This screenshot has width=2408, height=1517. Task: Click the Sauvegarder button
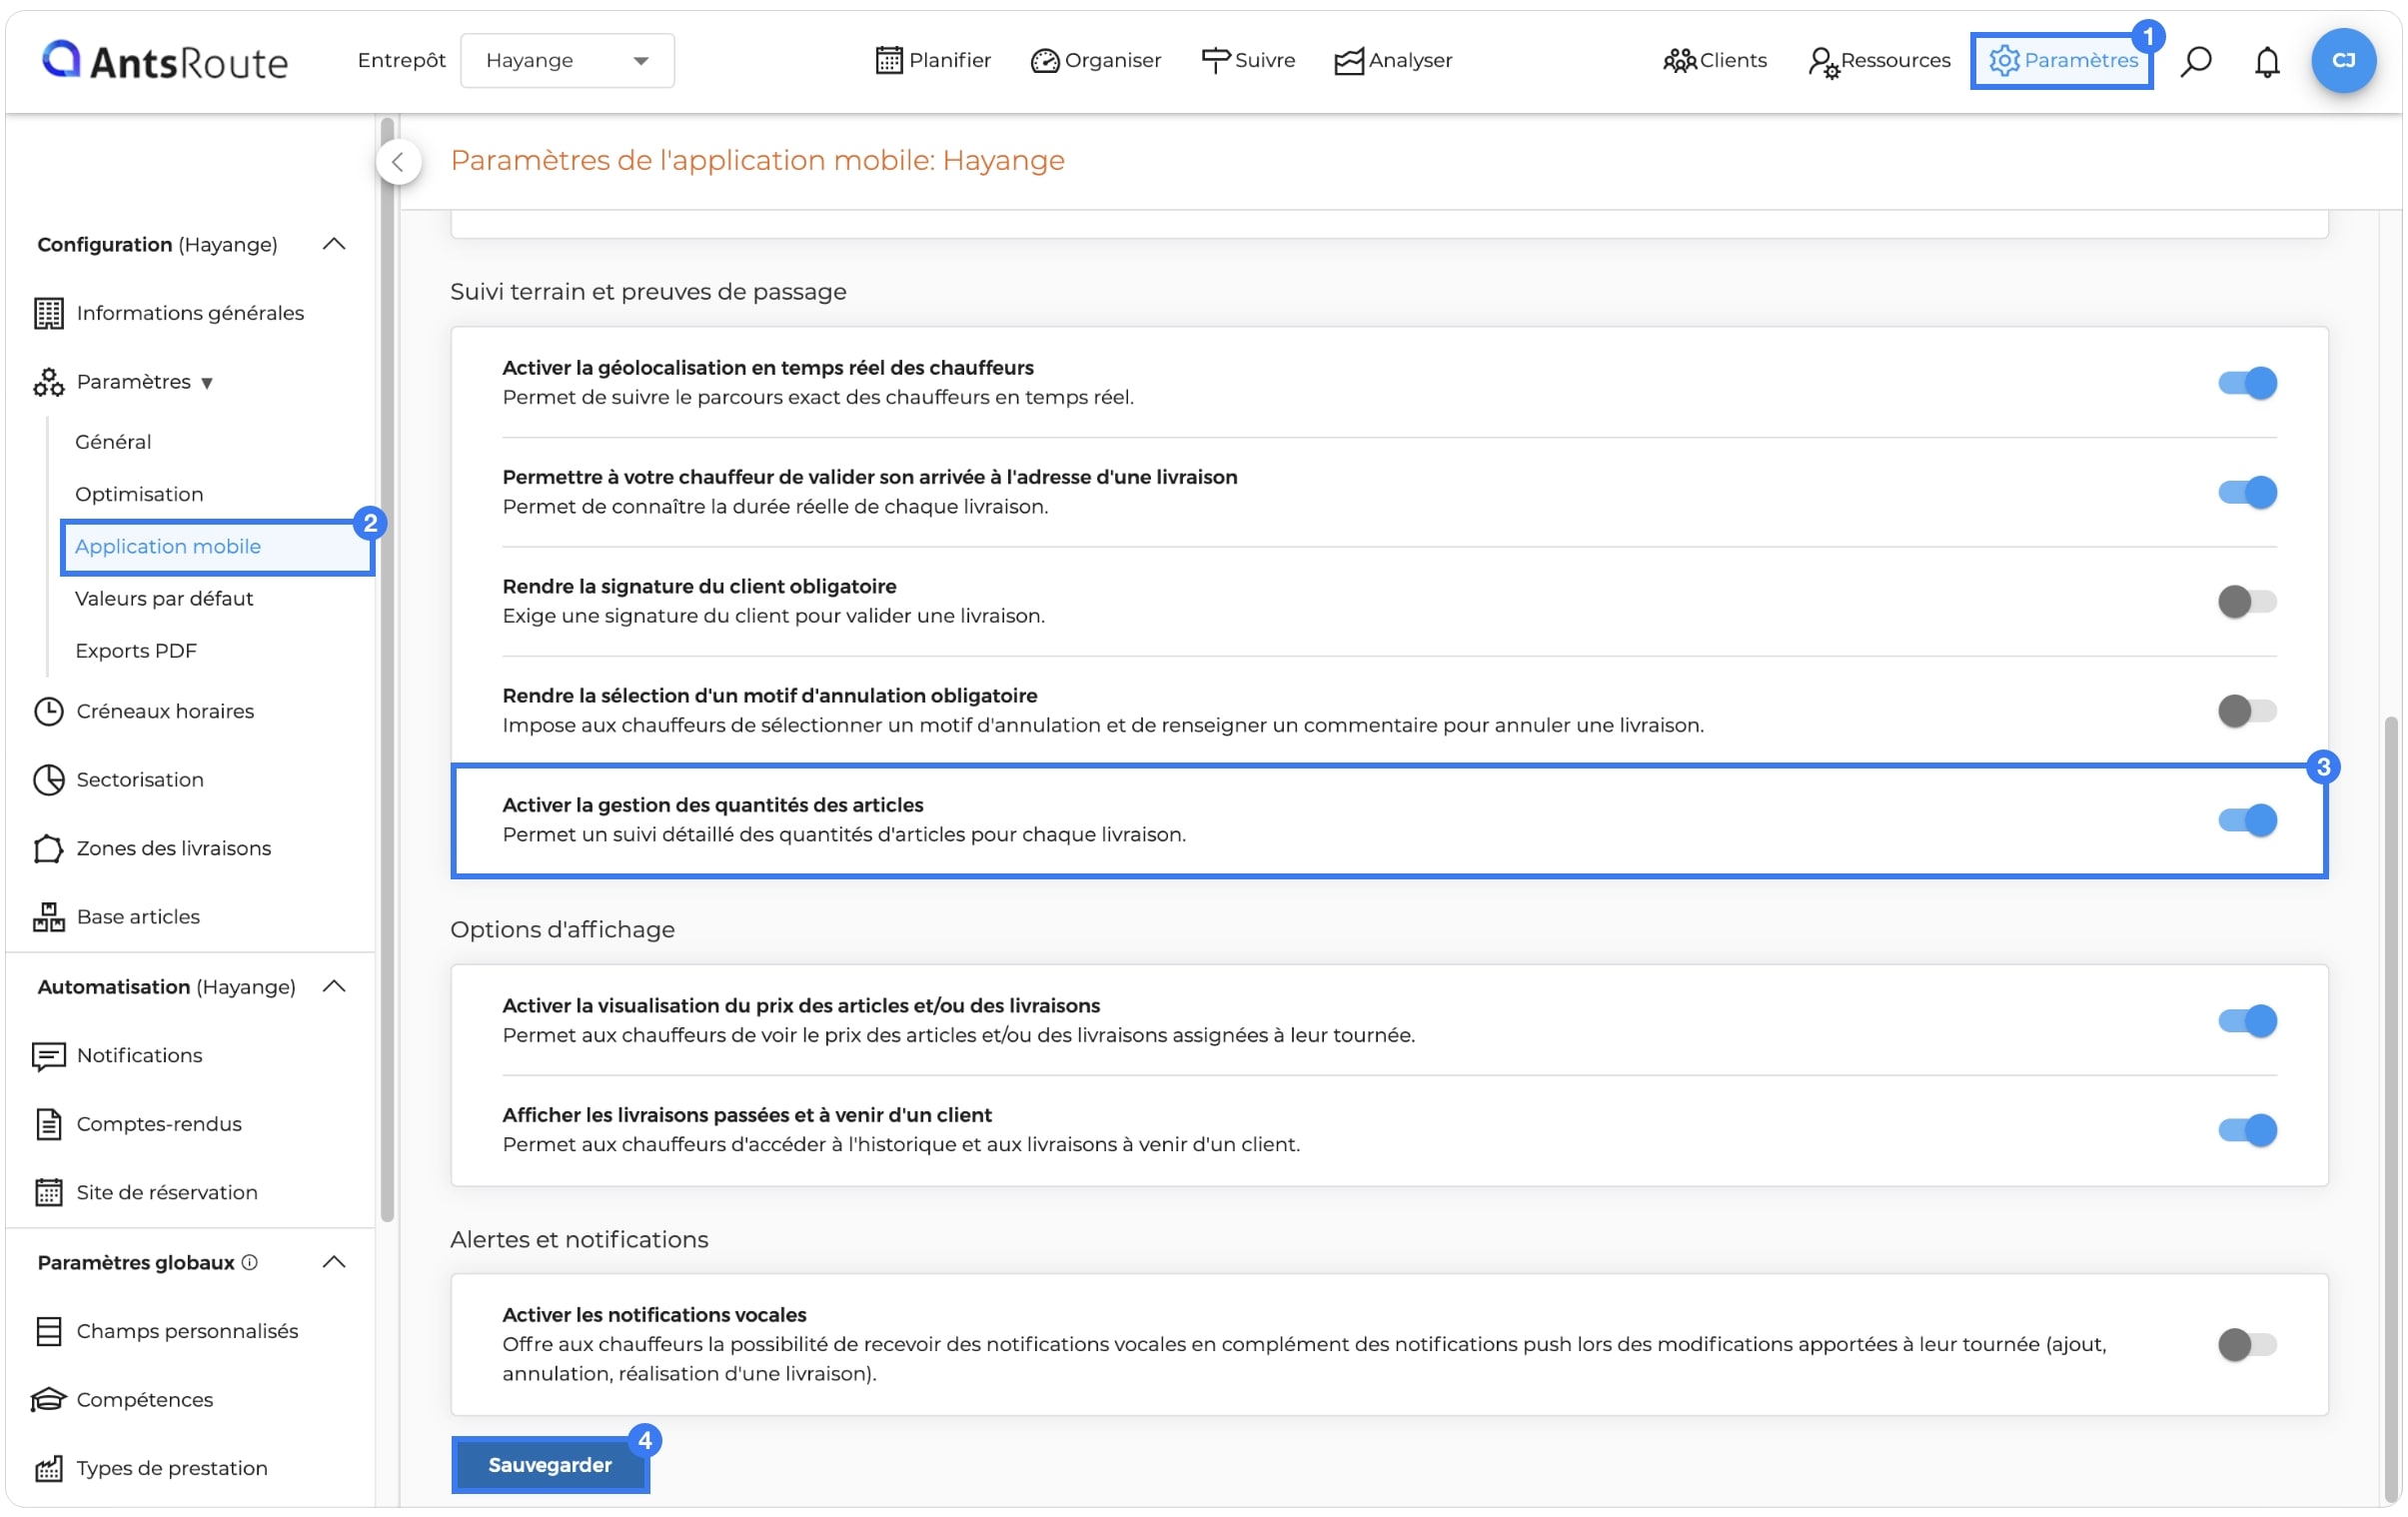point(550,1465)
